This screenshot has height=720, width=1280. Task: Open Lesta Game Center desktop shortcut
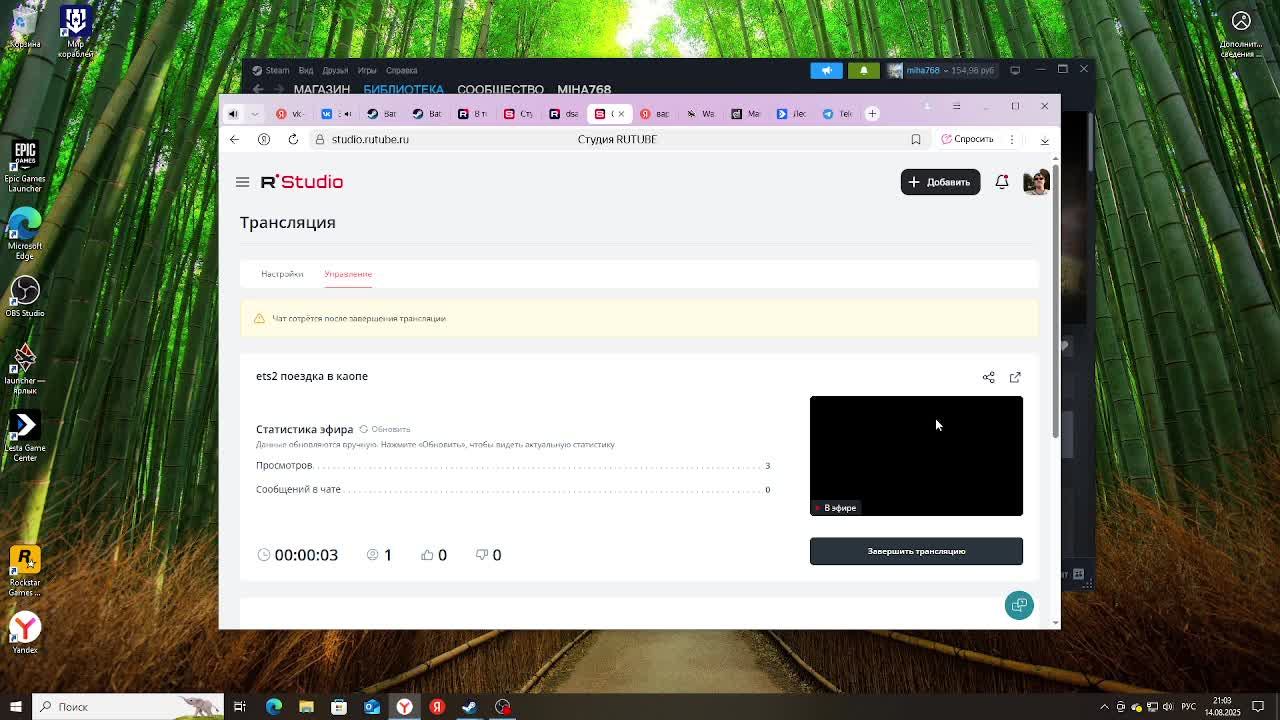pyautogui.click(x=25, y=437)
